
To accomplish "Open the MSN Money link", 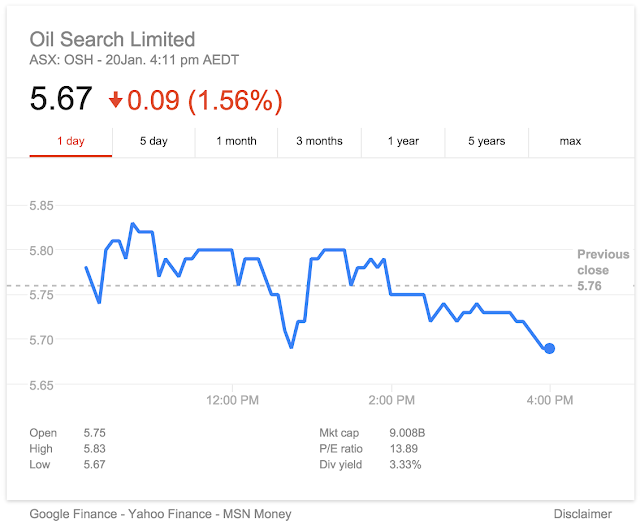I will tap(257, 514).
